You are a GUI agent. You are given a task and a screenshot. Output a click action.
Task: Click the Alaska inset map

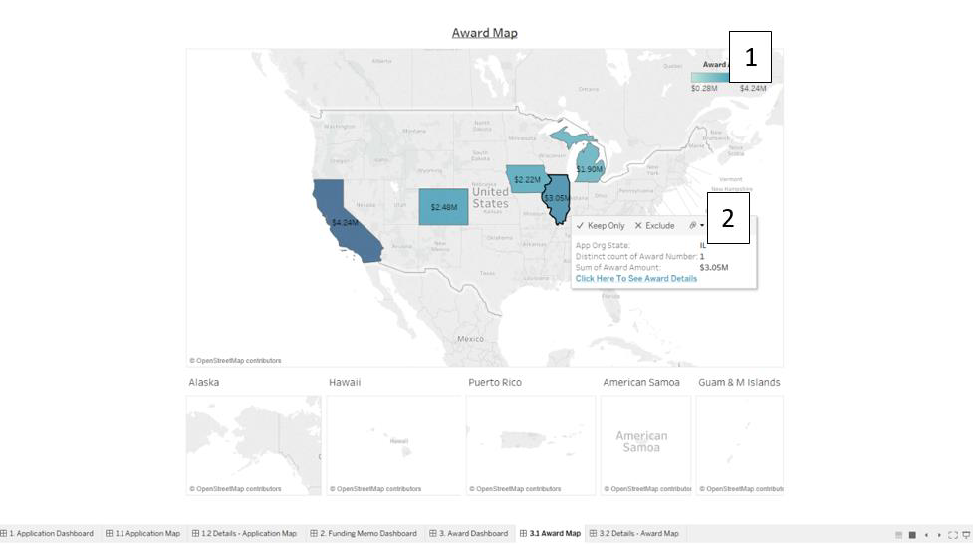(253, 444)
